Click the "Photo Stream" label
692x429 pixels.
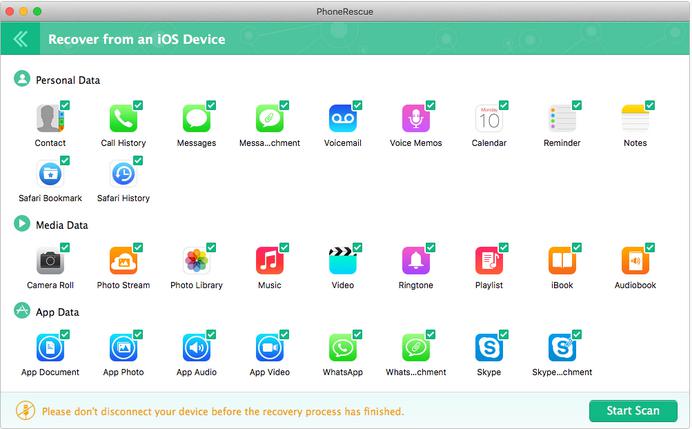point(123,285)
